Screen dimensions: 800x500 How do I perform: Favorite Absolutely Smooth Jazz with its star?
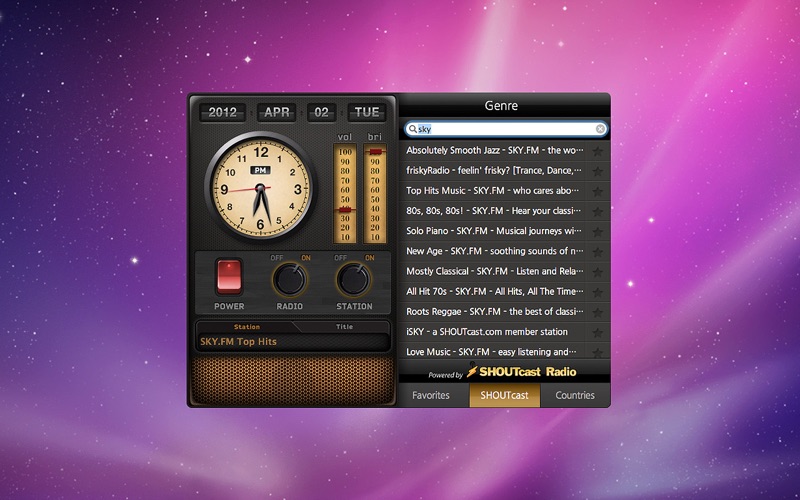[x=597, y=151]
